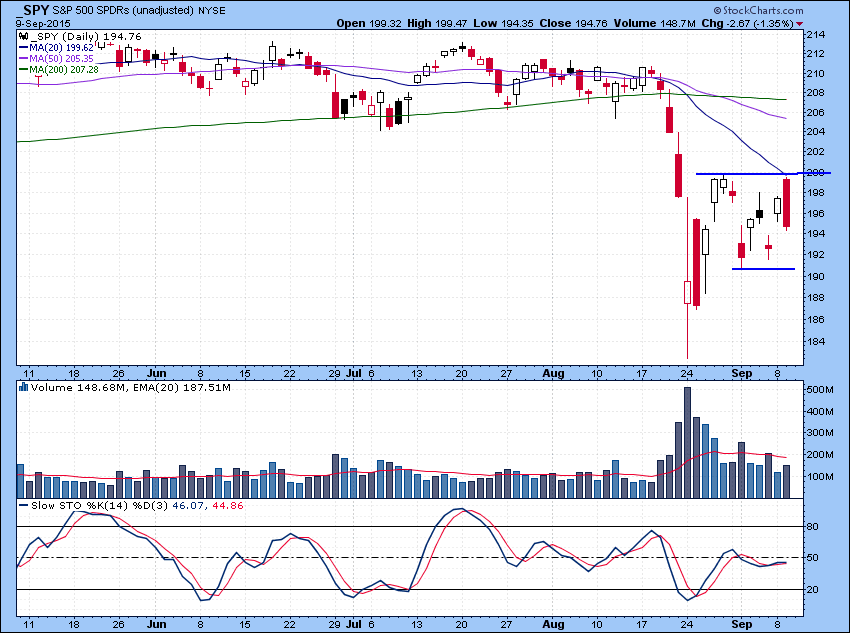Select the MA(50) 205.35 legend entry
The image size is (850, 633).
coord(56,59)
